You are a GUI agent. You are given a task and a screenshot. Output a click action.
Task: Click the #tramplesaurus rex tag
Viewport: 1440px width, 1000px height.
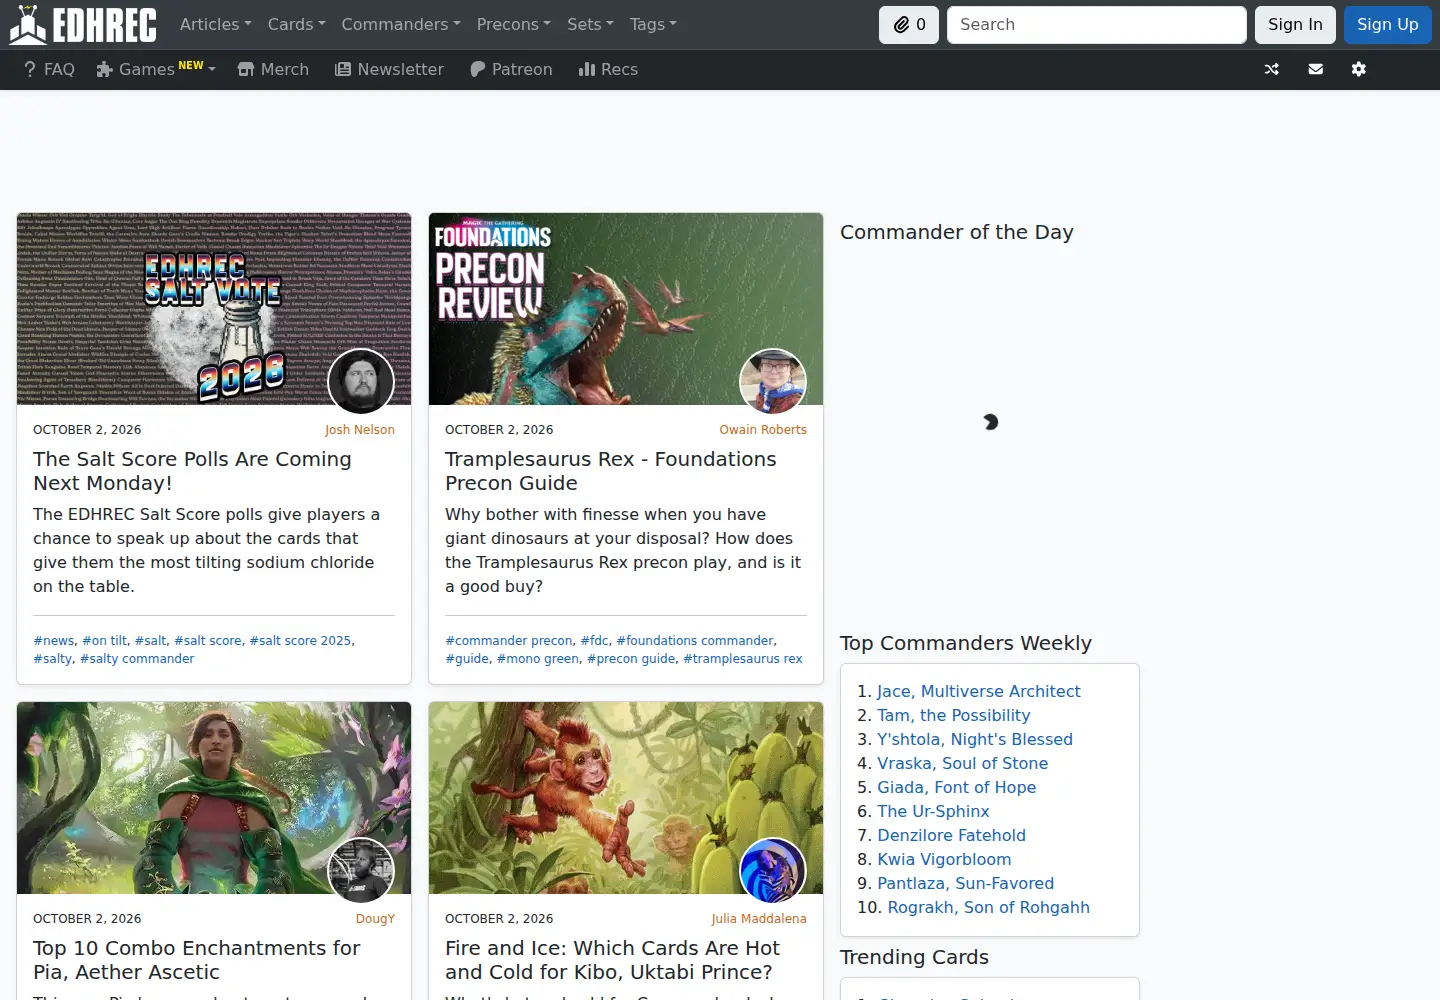[x=743, y=659]
